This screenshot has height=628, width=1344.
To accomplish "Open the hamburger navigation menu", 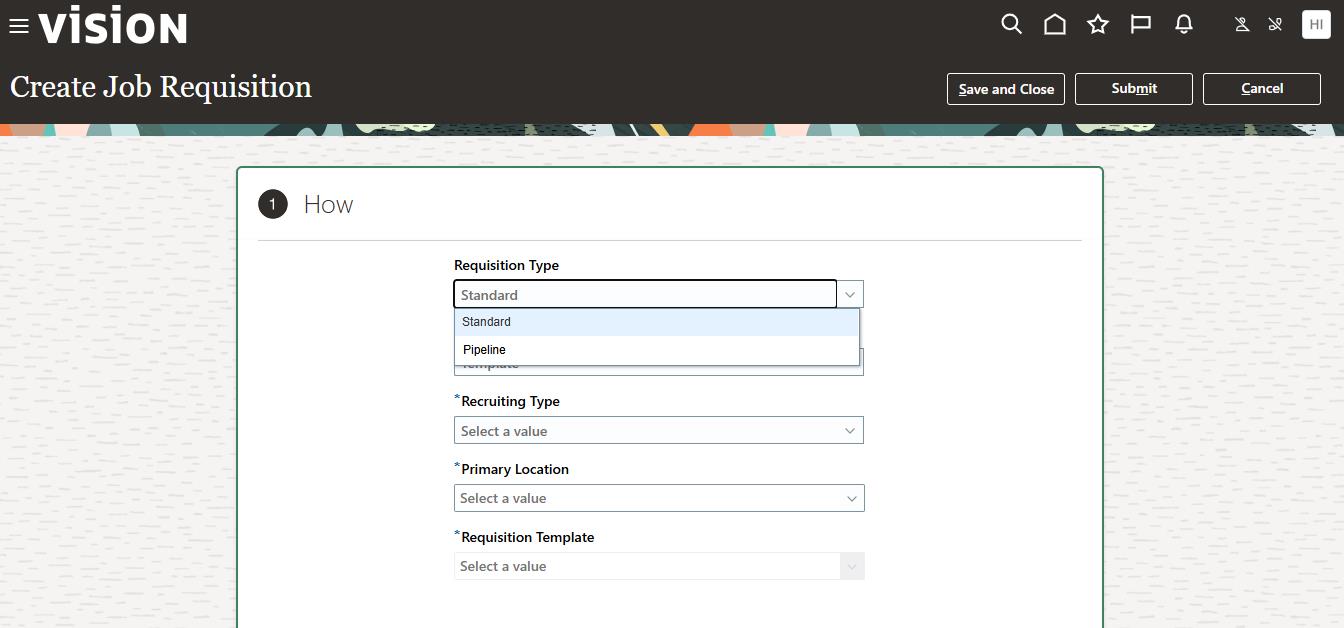I will click(18, 25).
